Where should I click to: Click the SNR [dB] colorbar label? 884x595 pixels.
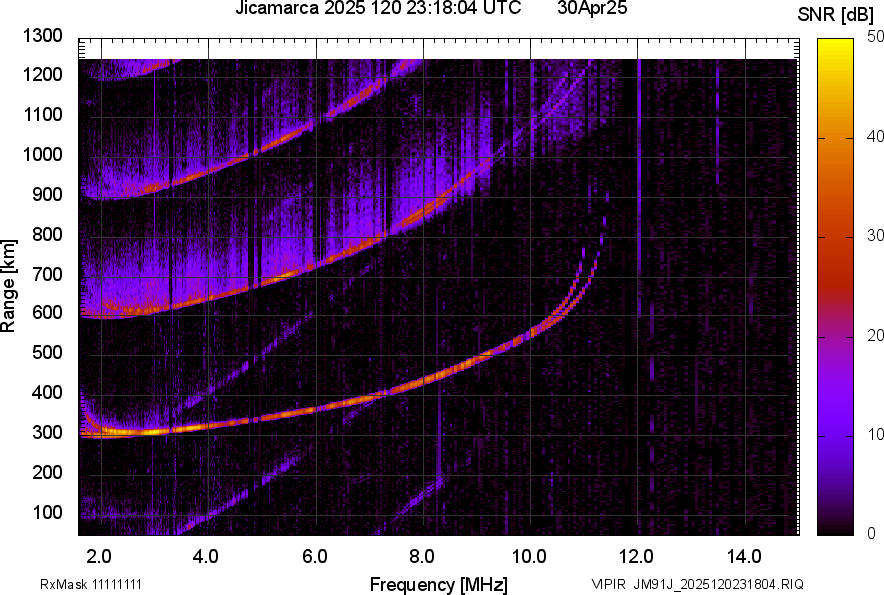tap(836, 15)
